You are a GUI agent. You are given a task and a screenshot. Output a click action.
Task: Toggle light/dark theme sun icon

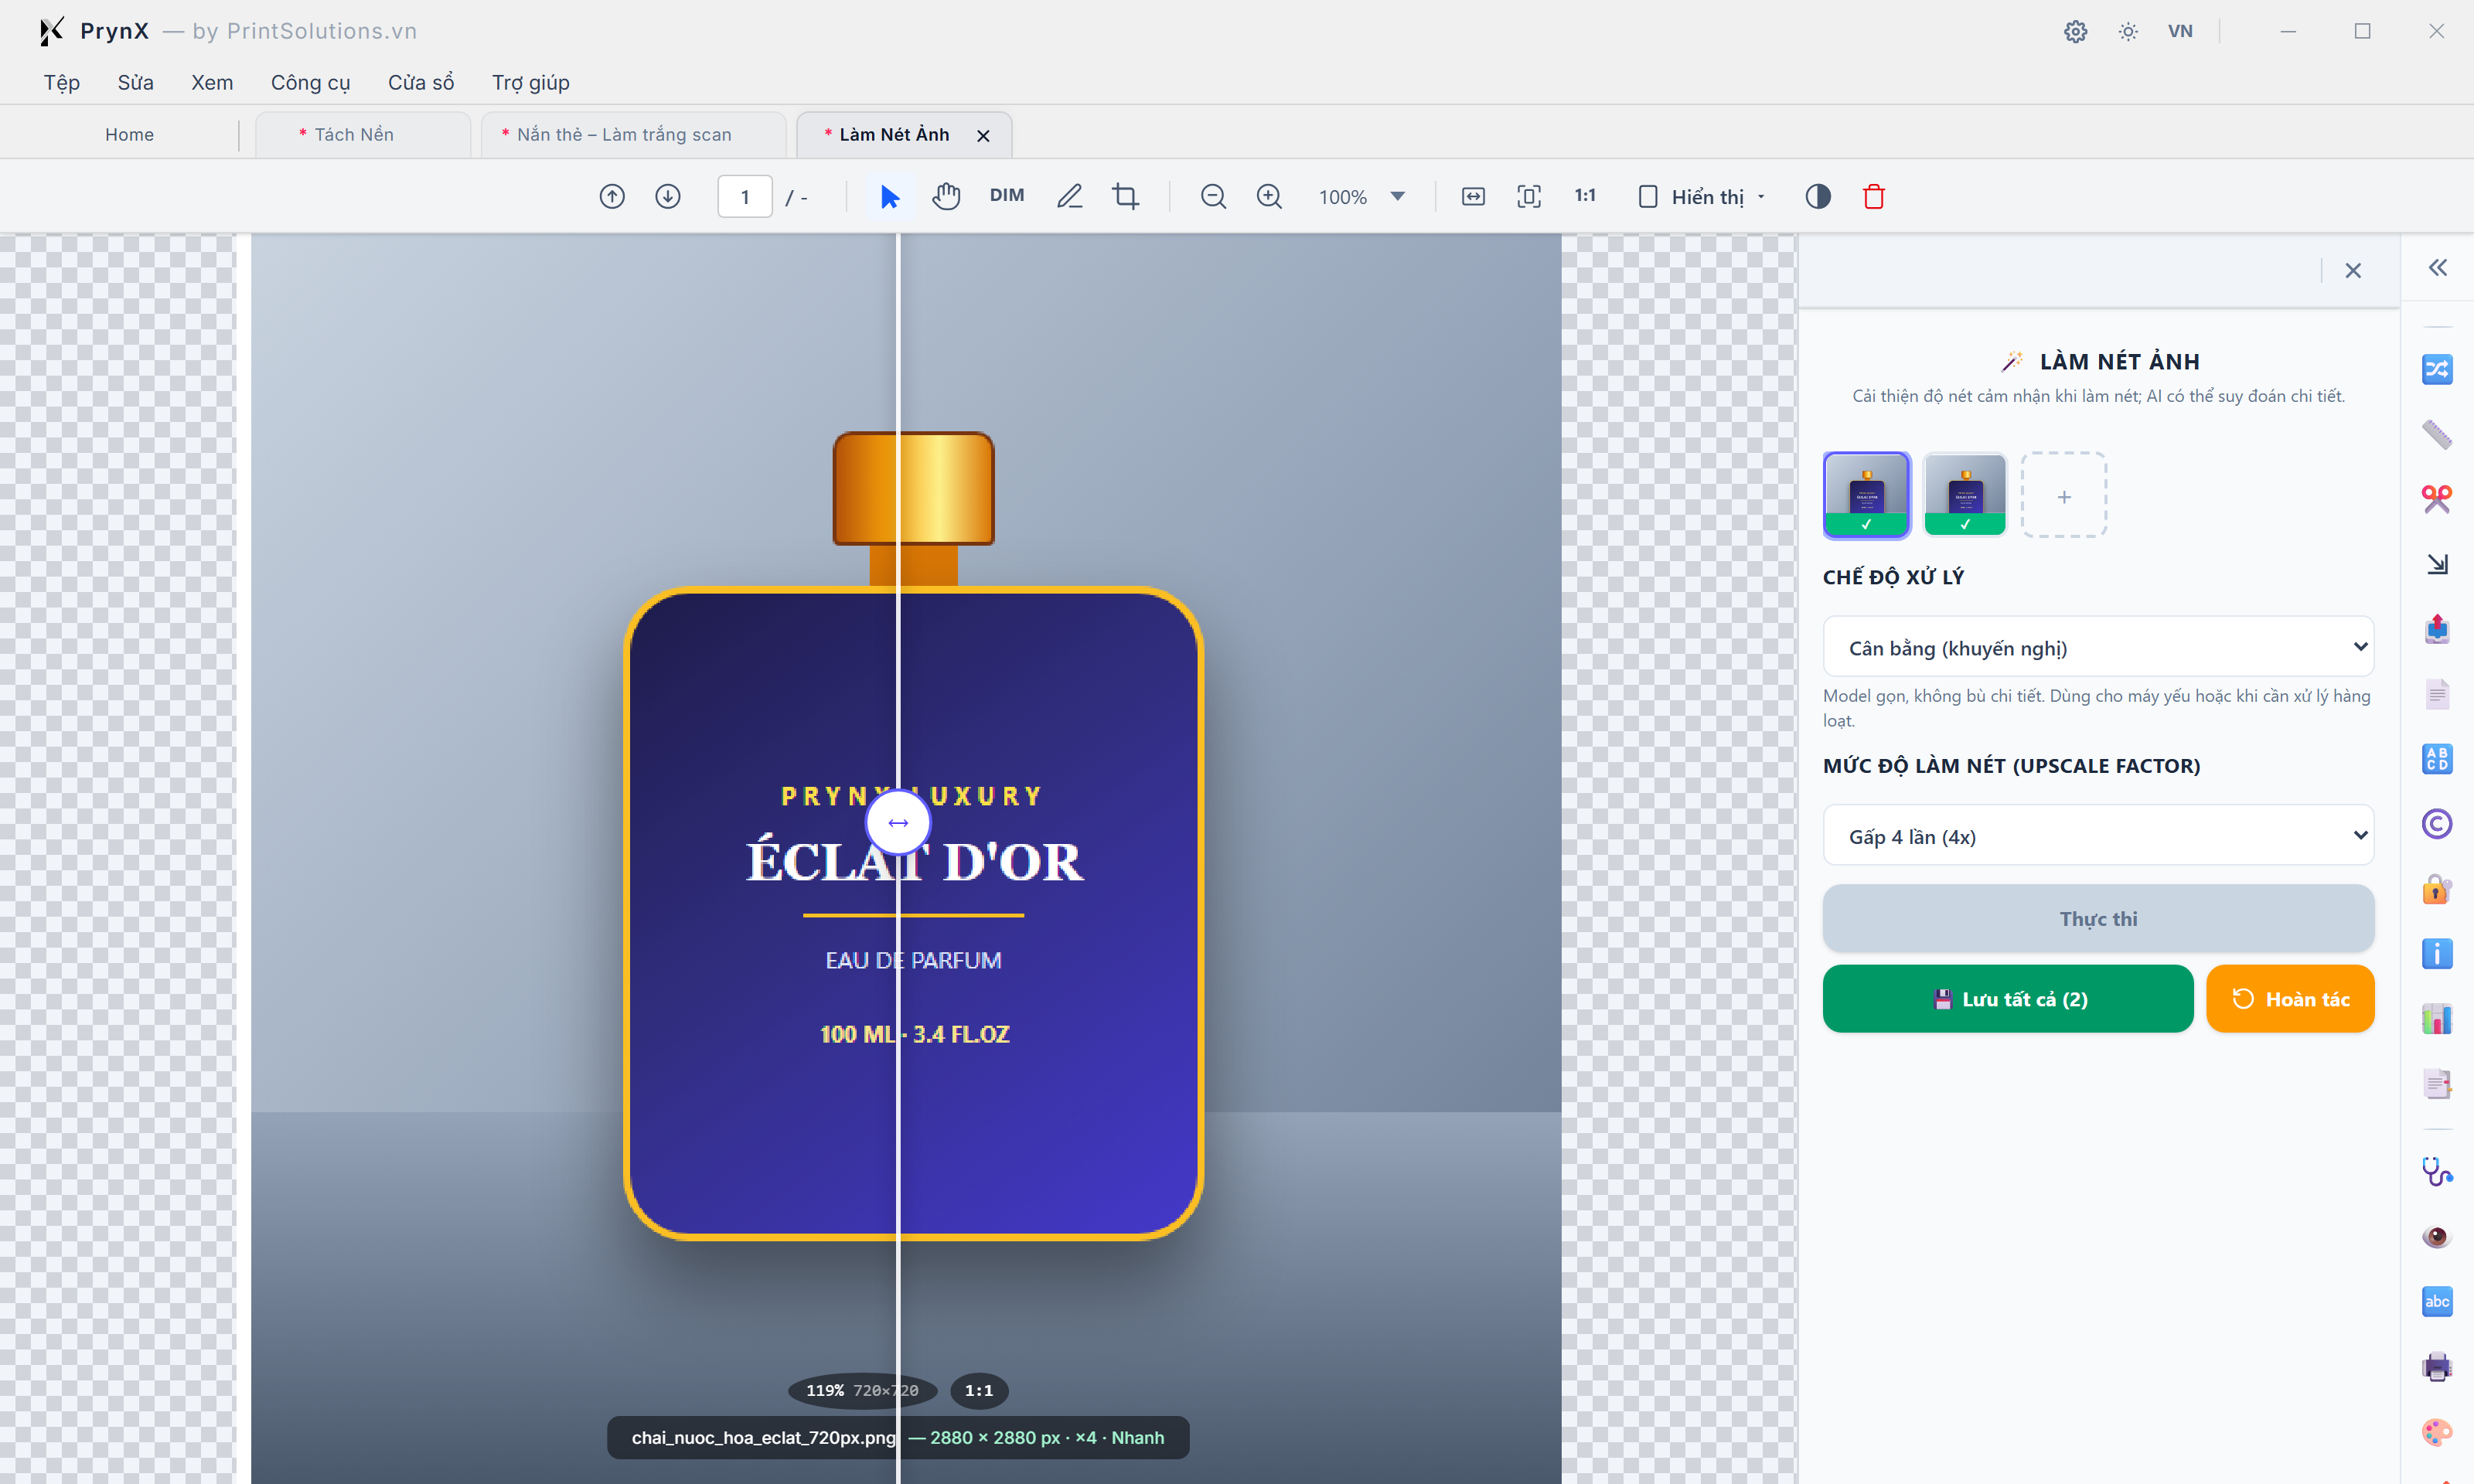coord(2128,31)
